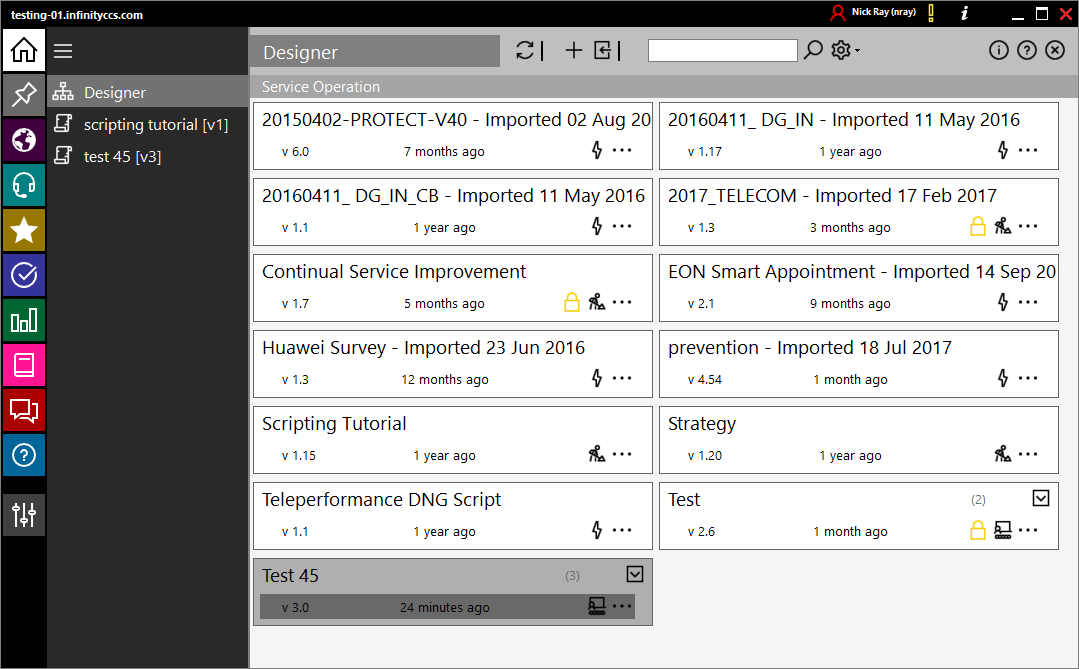This screenshot has width=1079, height=669.
Task: Click the plus add icon
Action: coord(573,50)
